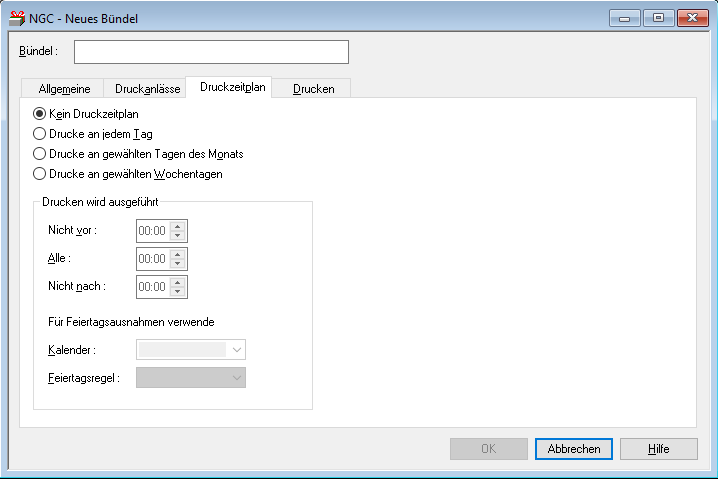The width and height of the screenshot is (718, 479).
Task: Select Drucke an gewählten Tagen des Monats
Action: (x=40, y=154)
